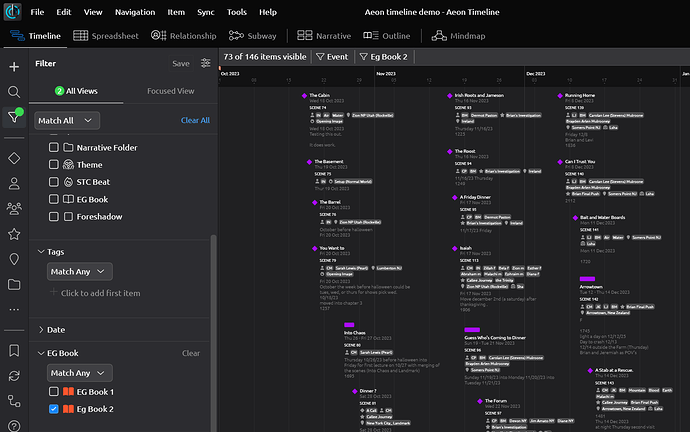Click the sync arrows sidebar icon

tap(14, 376)
